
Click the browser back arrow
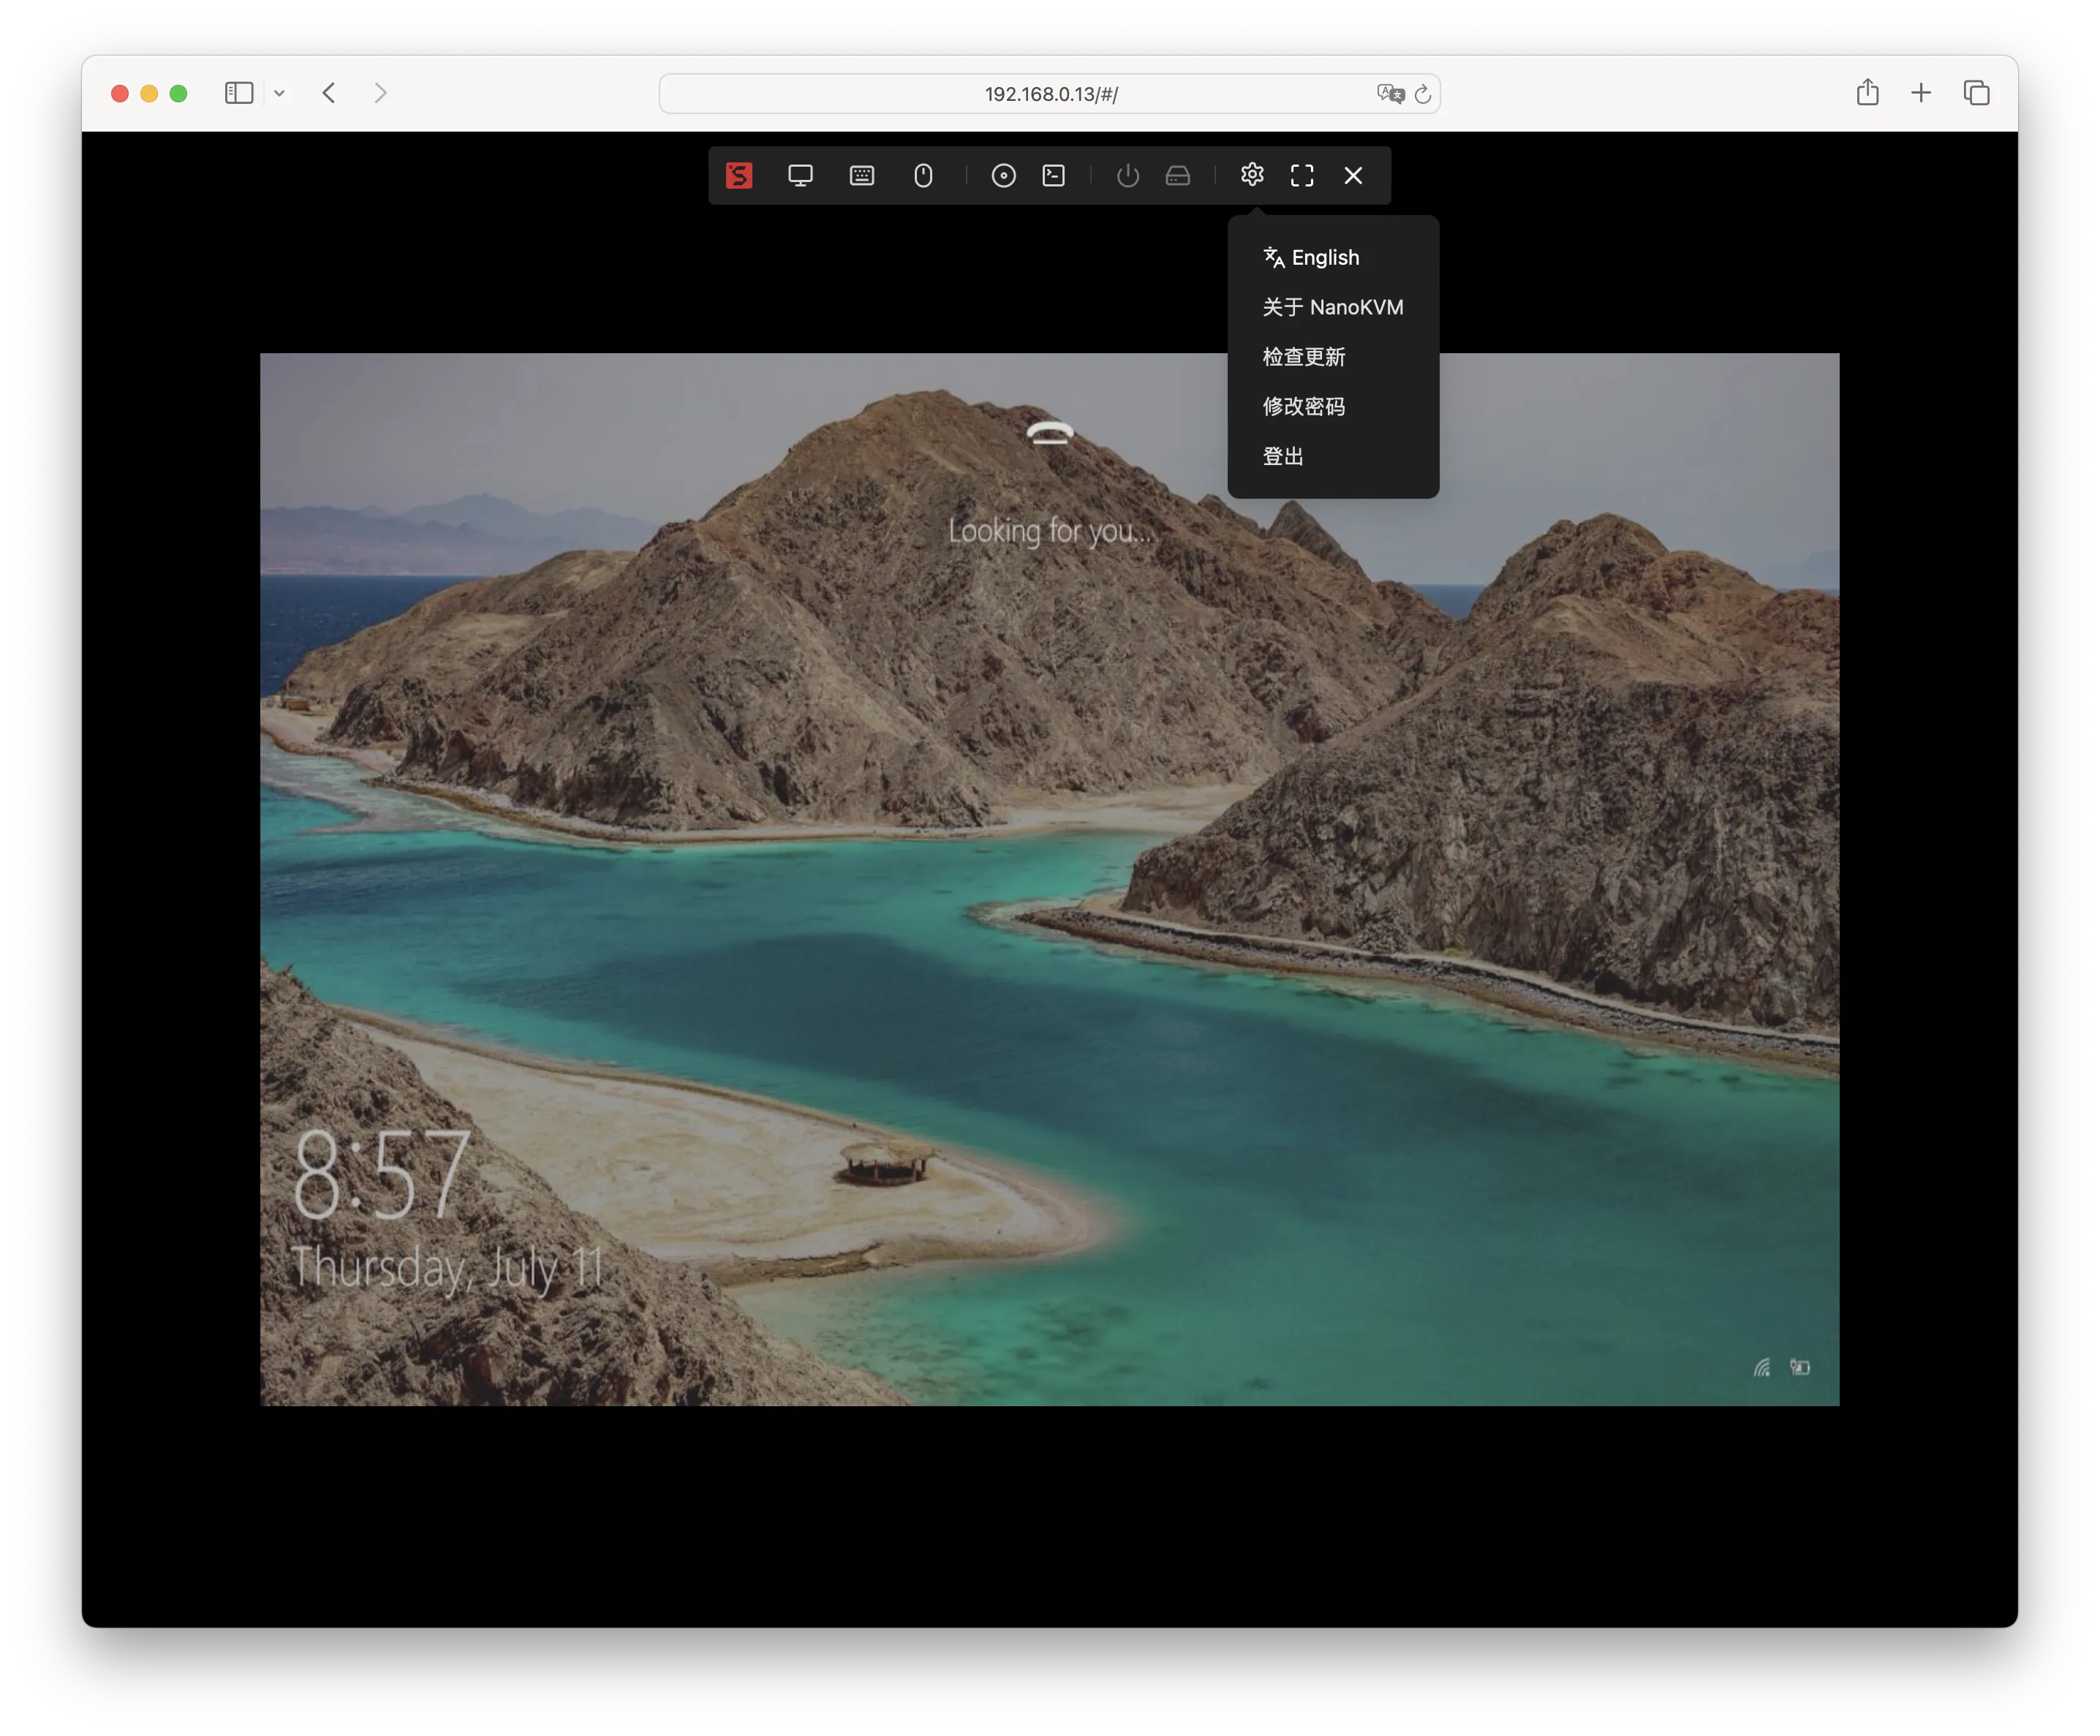click(x=329, y=93)
